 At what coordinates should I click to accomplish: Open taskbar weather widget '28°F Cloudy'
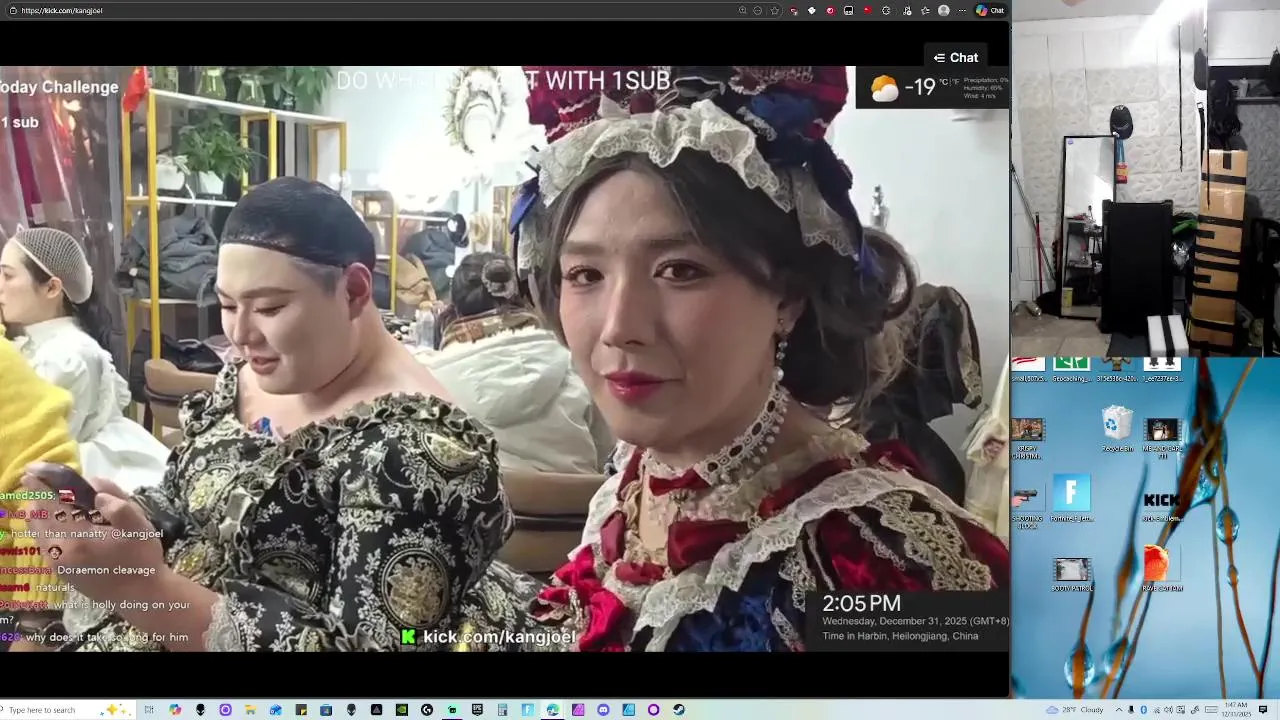click(x=1075, y=710)
